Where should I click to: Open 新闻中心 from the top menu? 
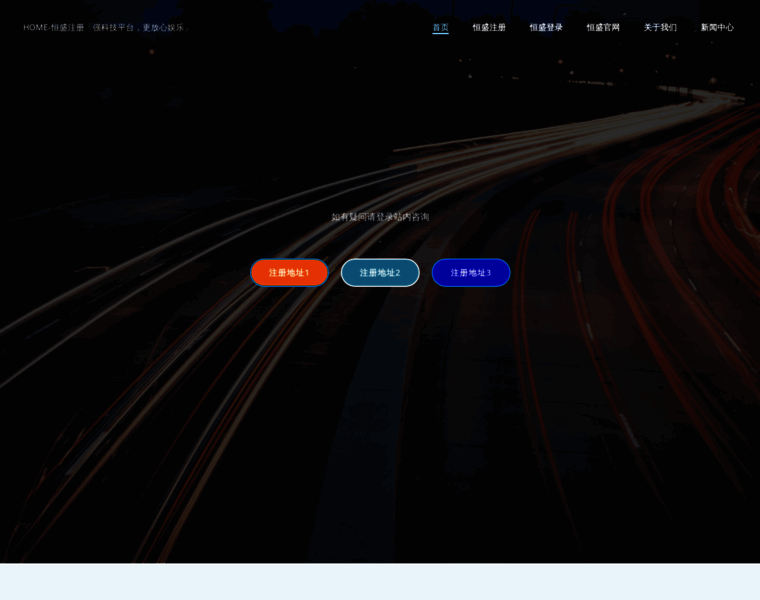click(717, 28)
